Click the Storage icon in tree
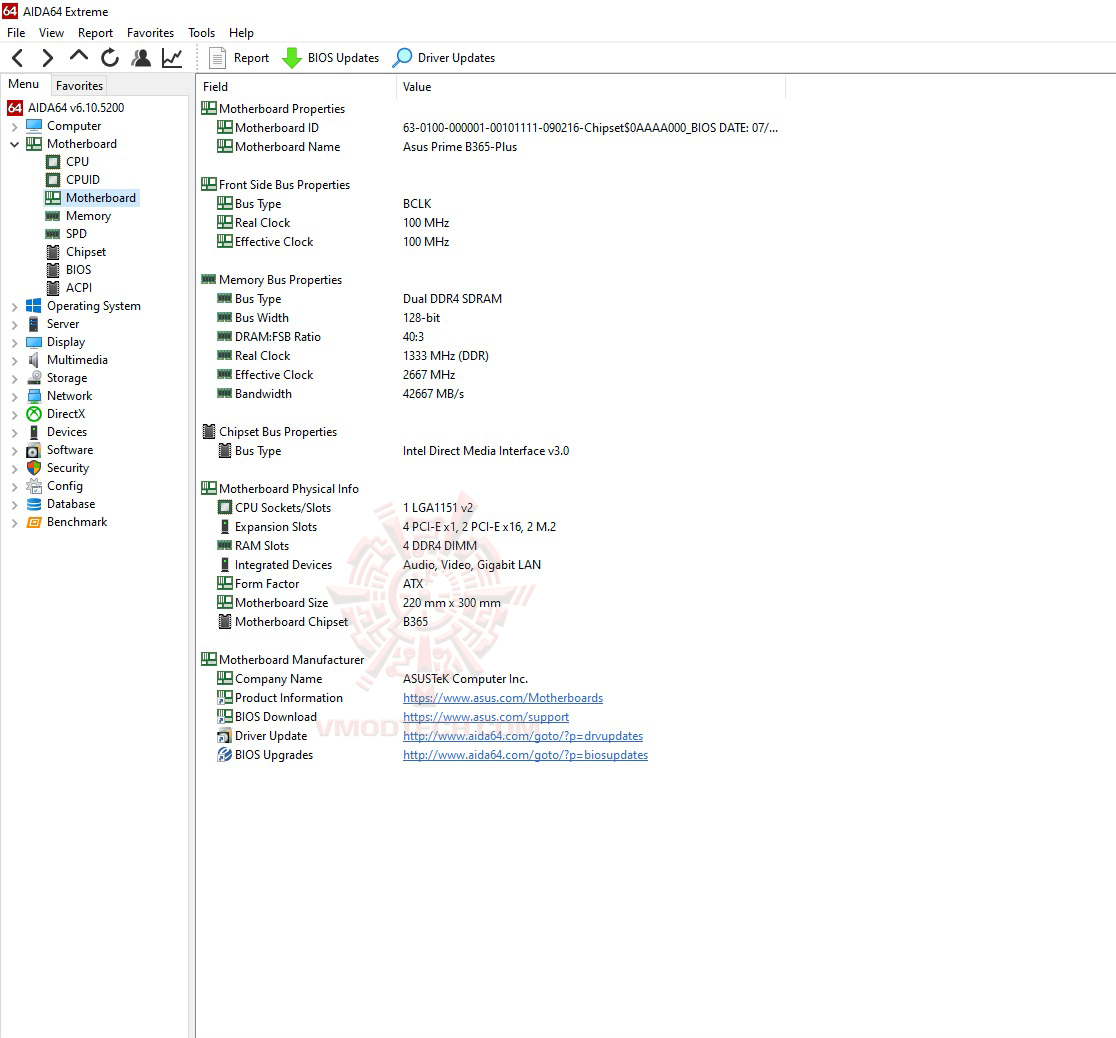Screen dimensions: 1116x1038 33,378
